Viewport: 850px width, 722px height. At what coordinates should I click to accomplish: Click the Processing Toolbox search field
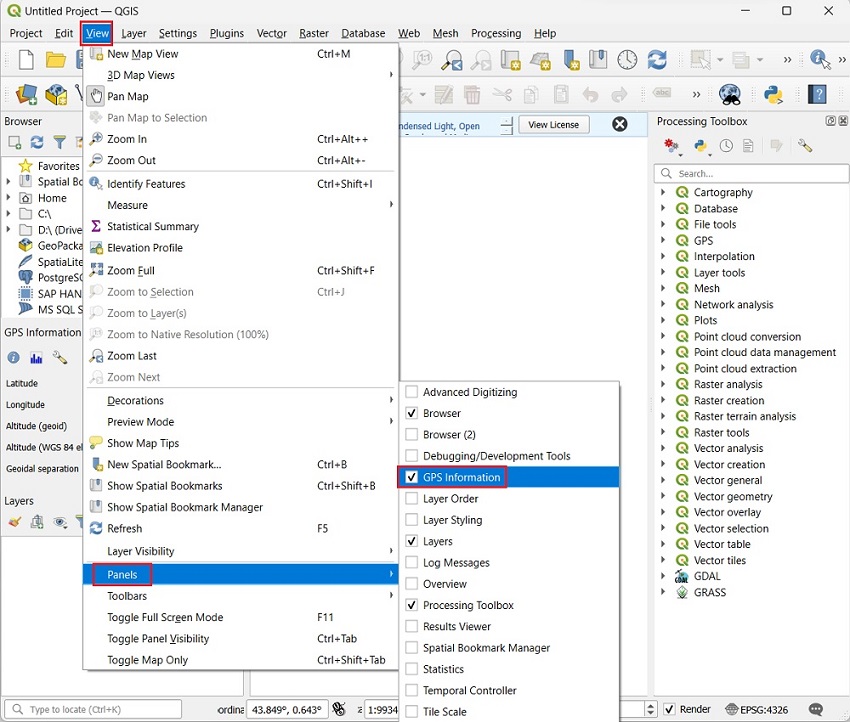pyautogui.click(x=750, y=173)
